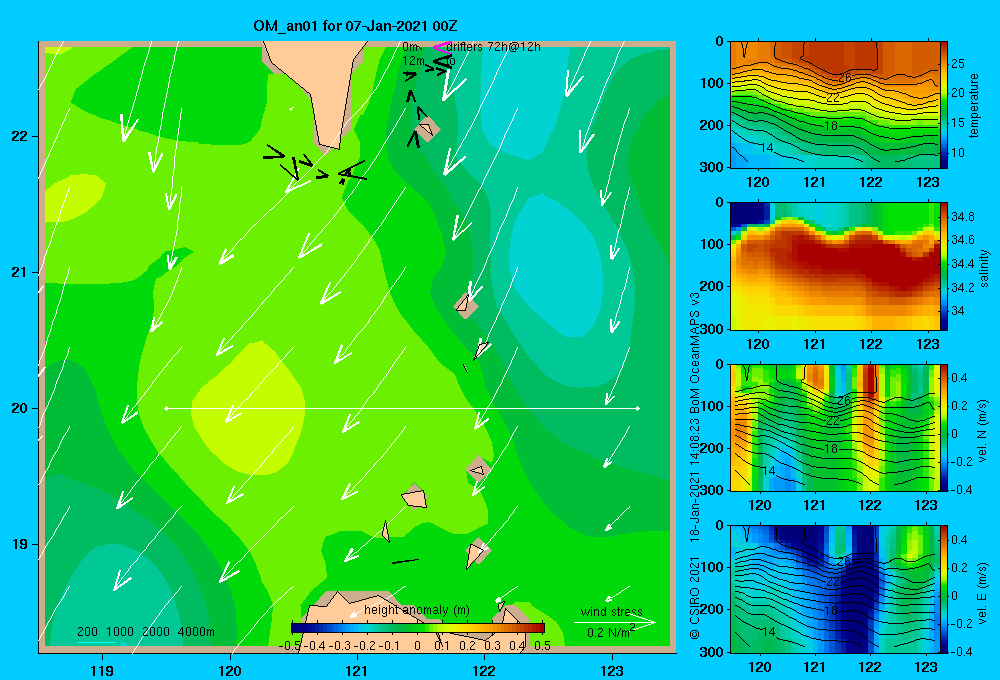
Task: Click the title 'OM_an01 for 07-Jan-2021 00Z'
Action: coord(355,26)
